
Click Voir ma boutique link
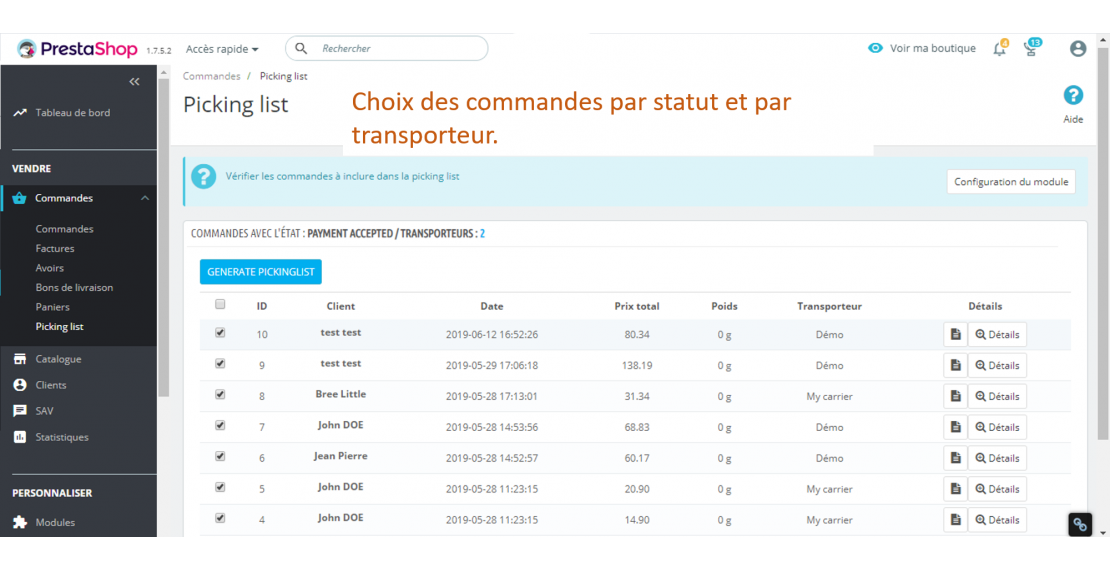point(932,48)
